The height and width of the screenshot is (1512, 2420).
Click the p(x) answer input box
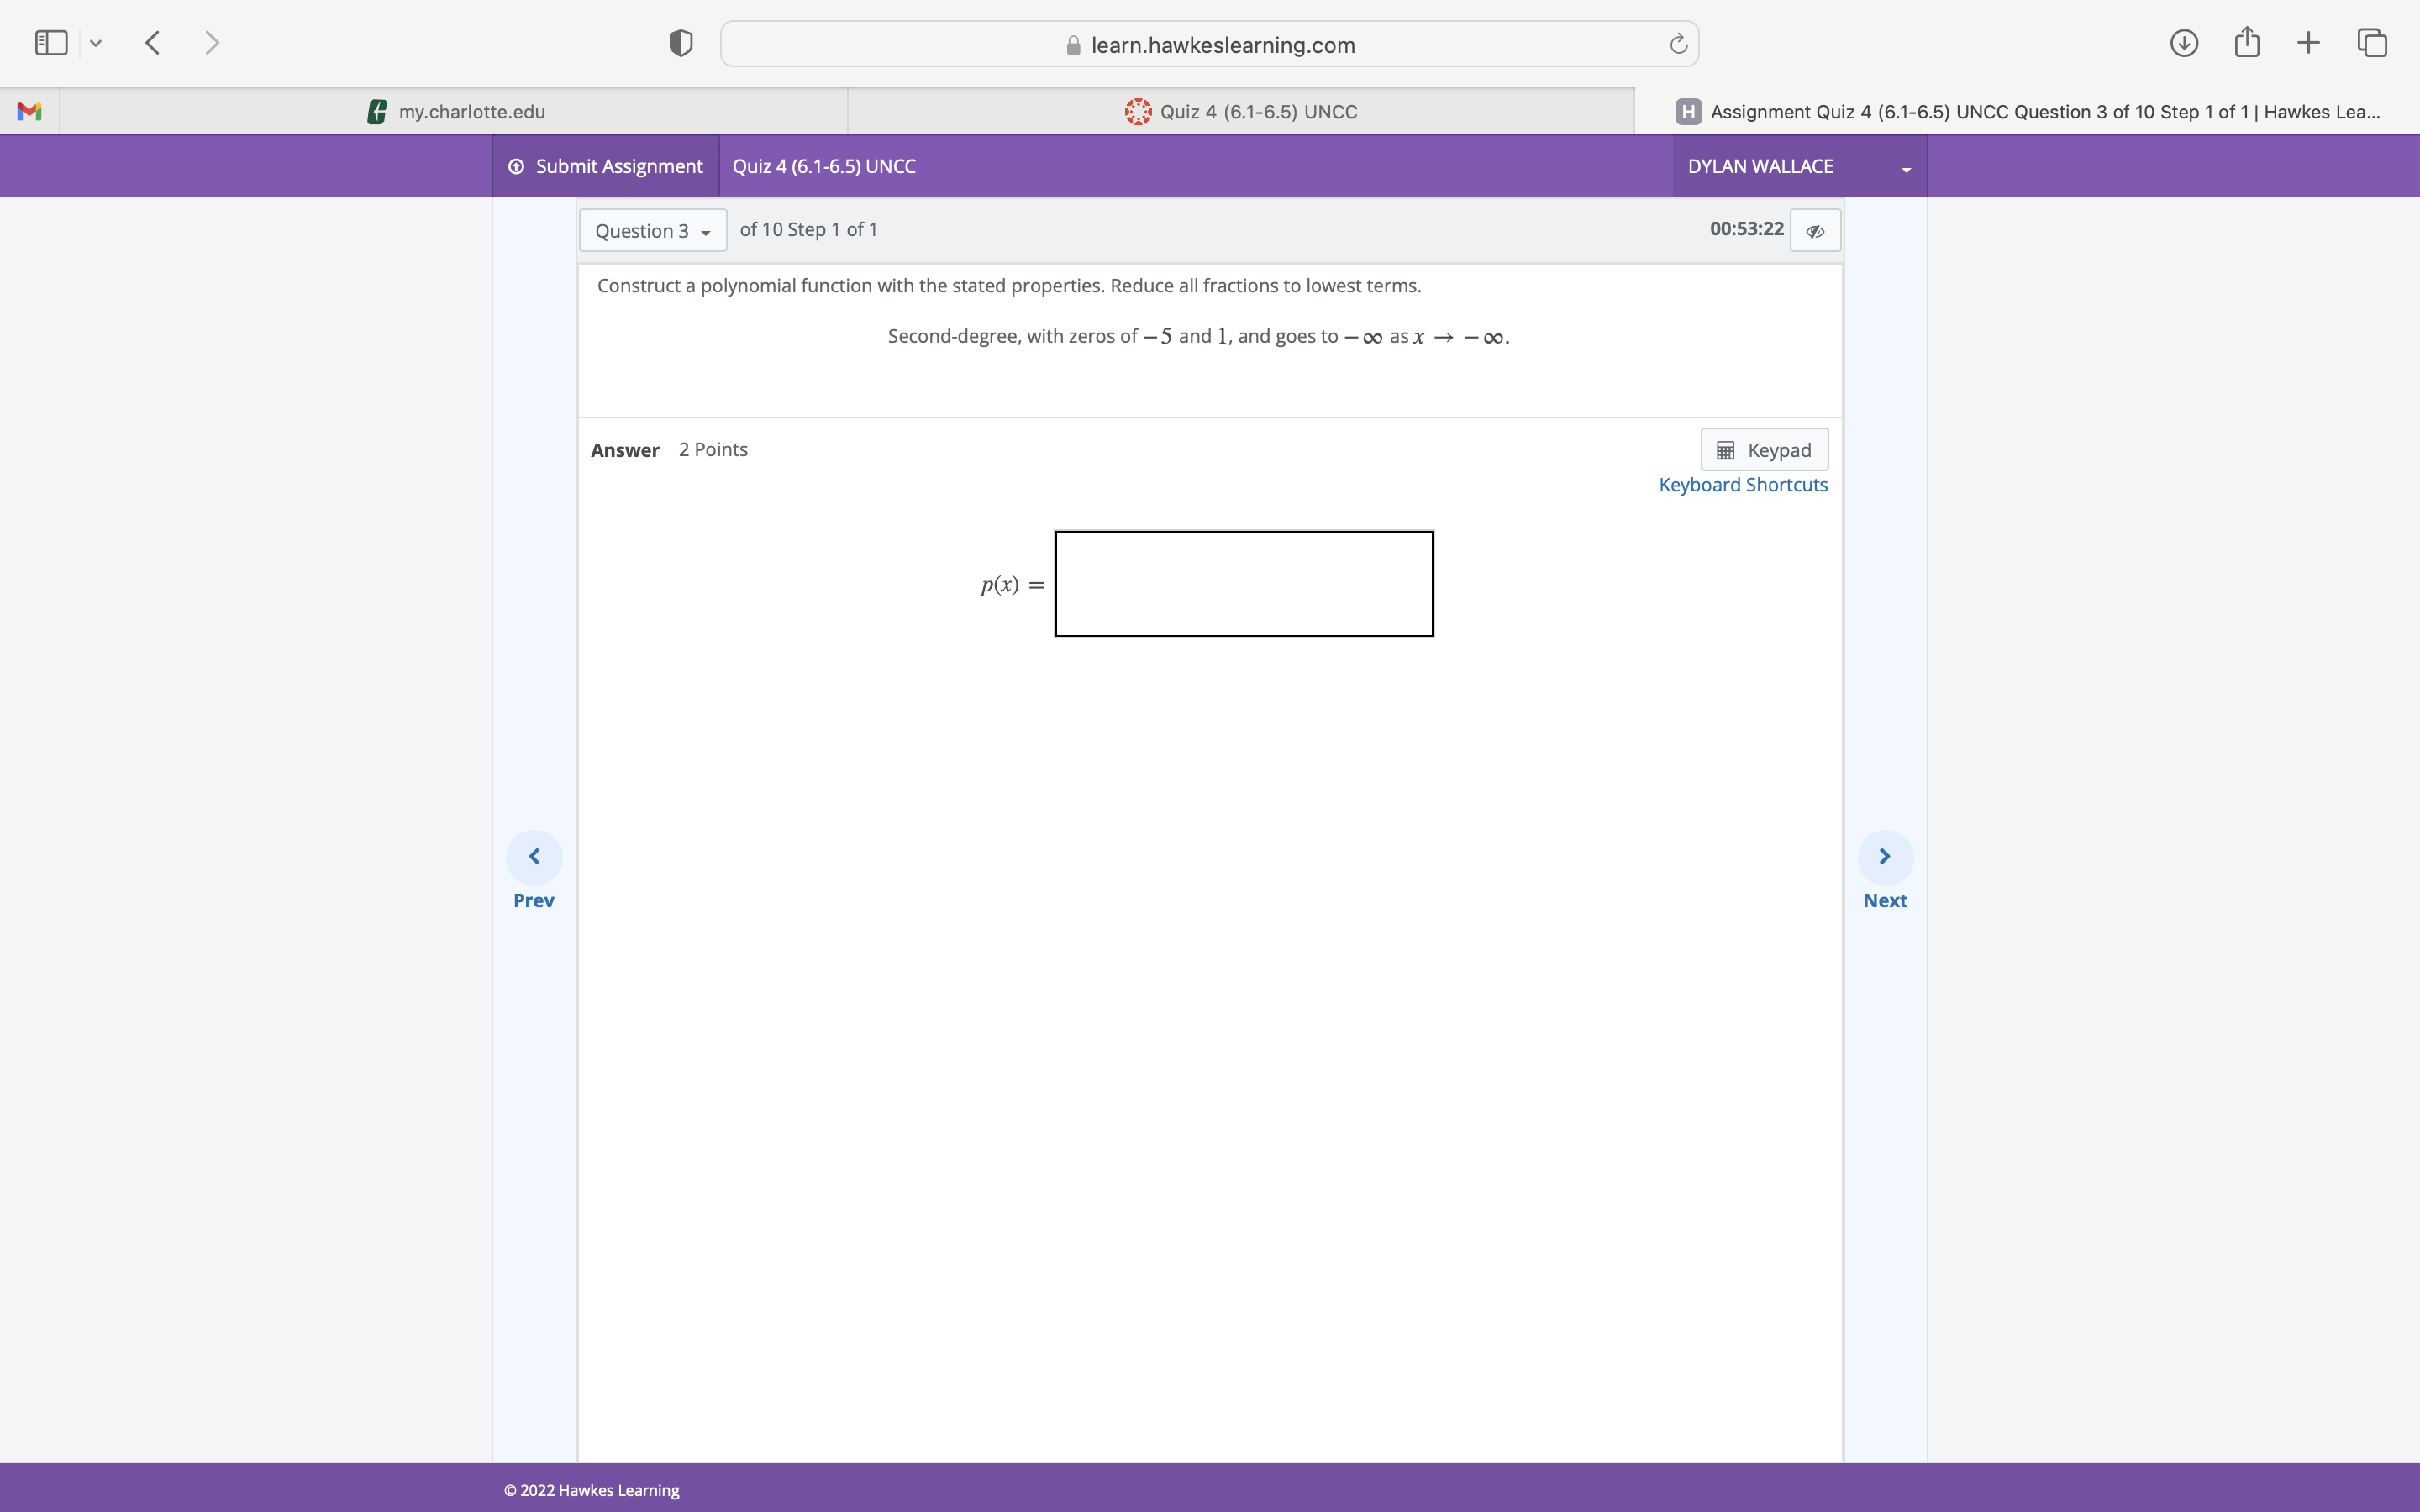click(1243, 584)
